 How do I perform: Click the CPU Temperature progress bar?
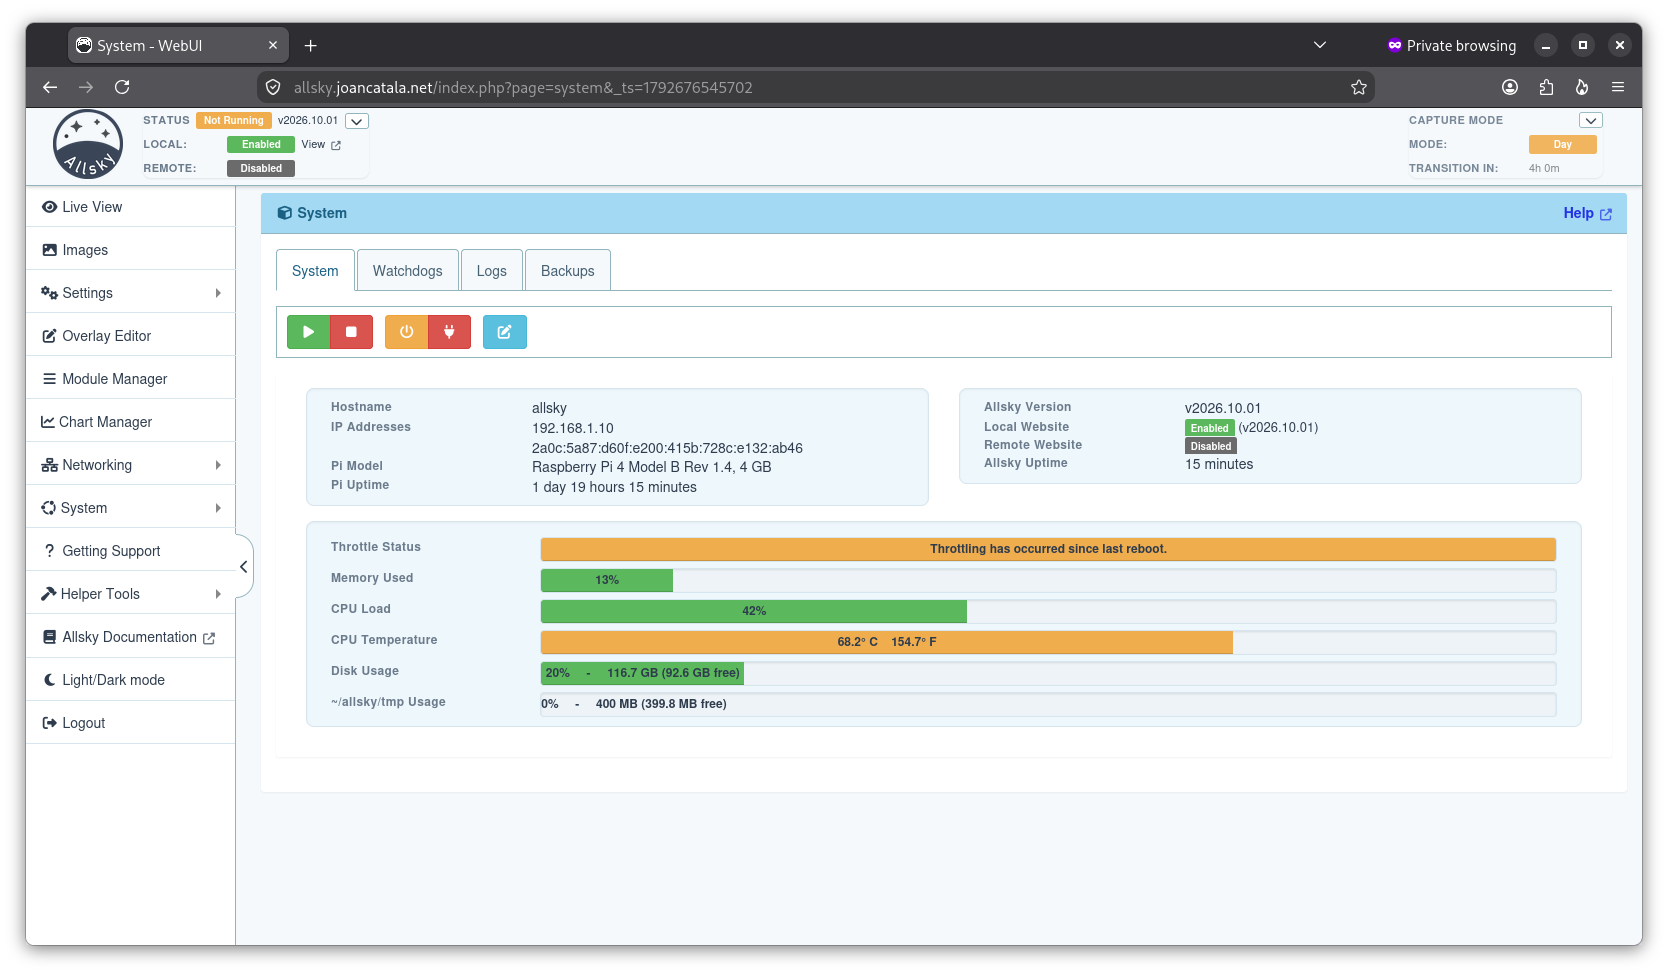1048,642
